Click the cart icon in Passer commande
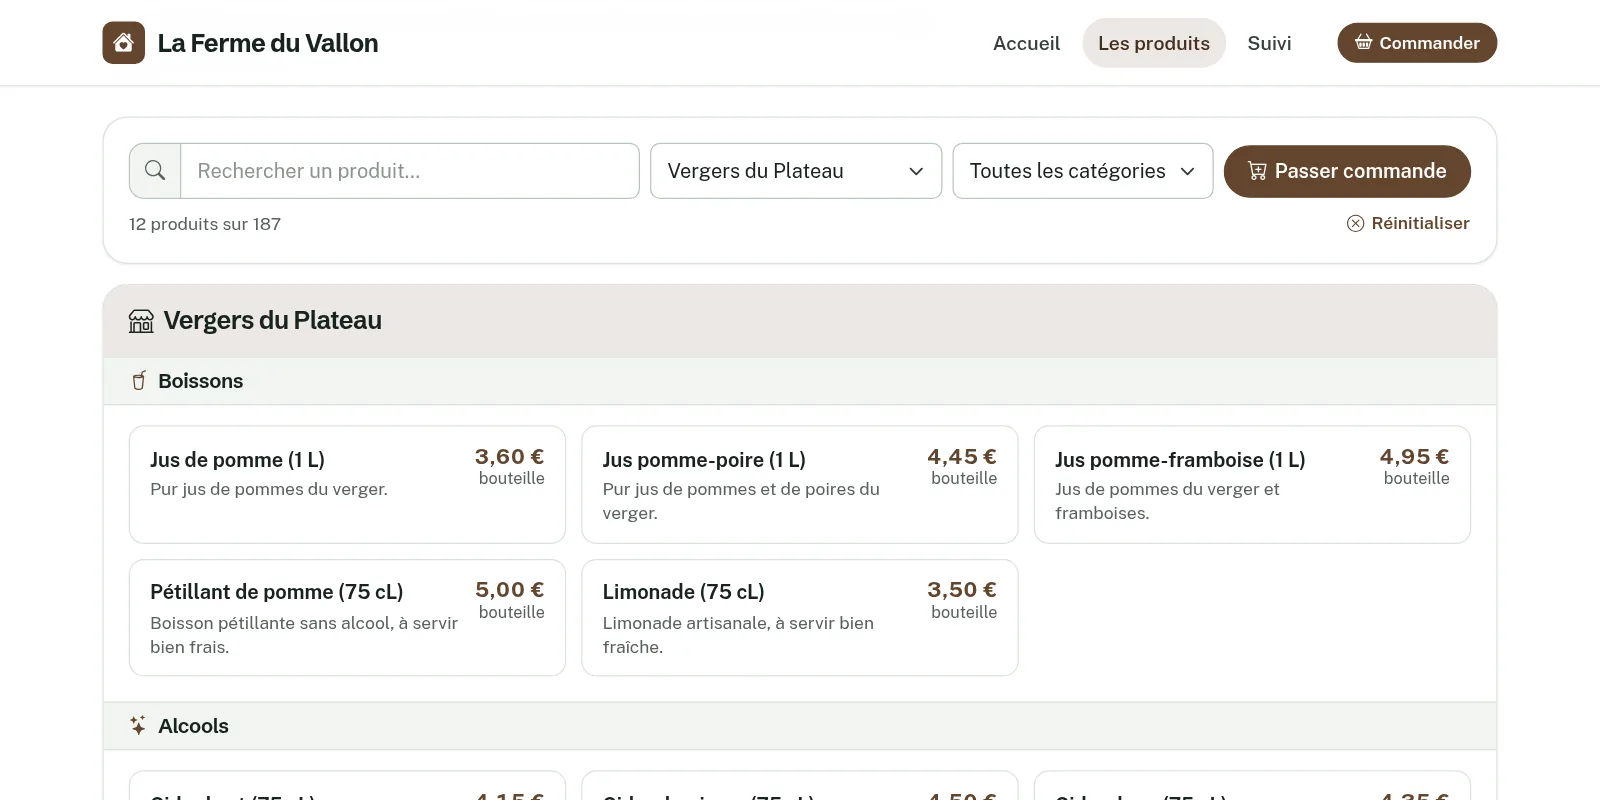 1257,171
